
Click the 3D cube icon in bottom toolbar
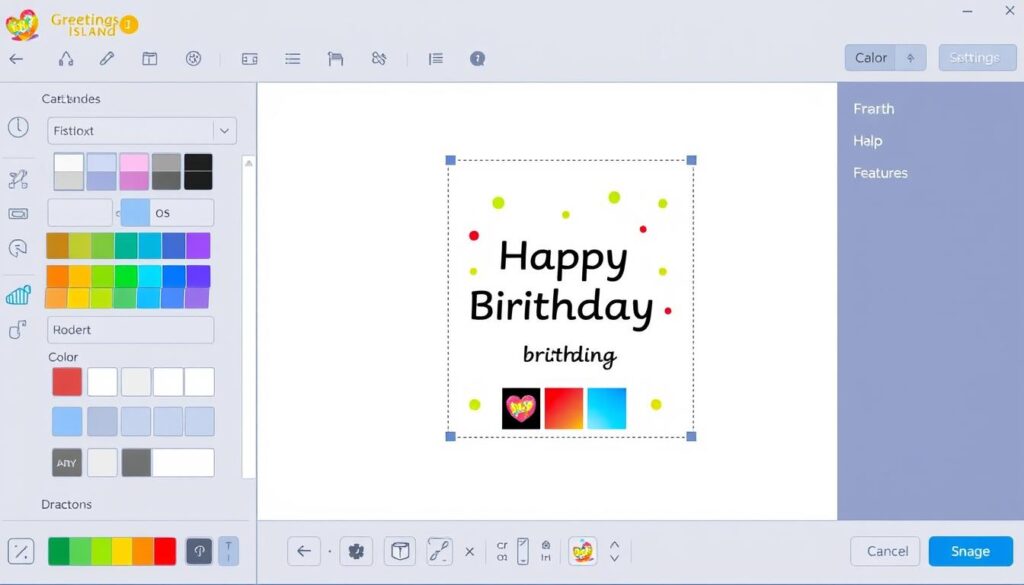[x=400, y=551]
